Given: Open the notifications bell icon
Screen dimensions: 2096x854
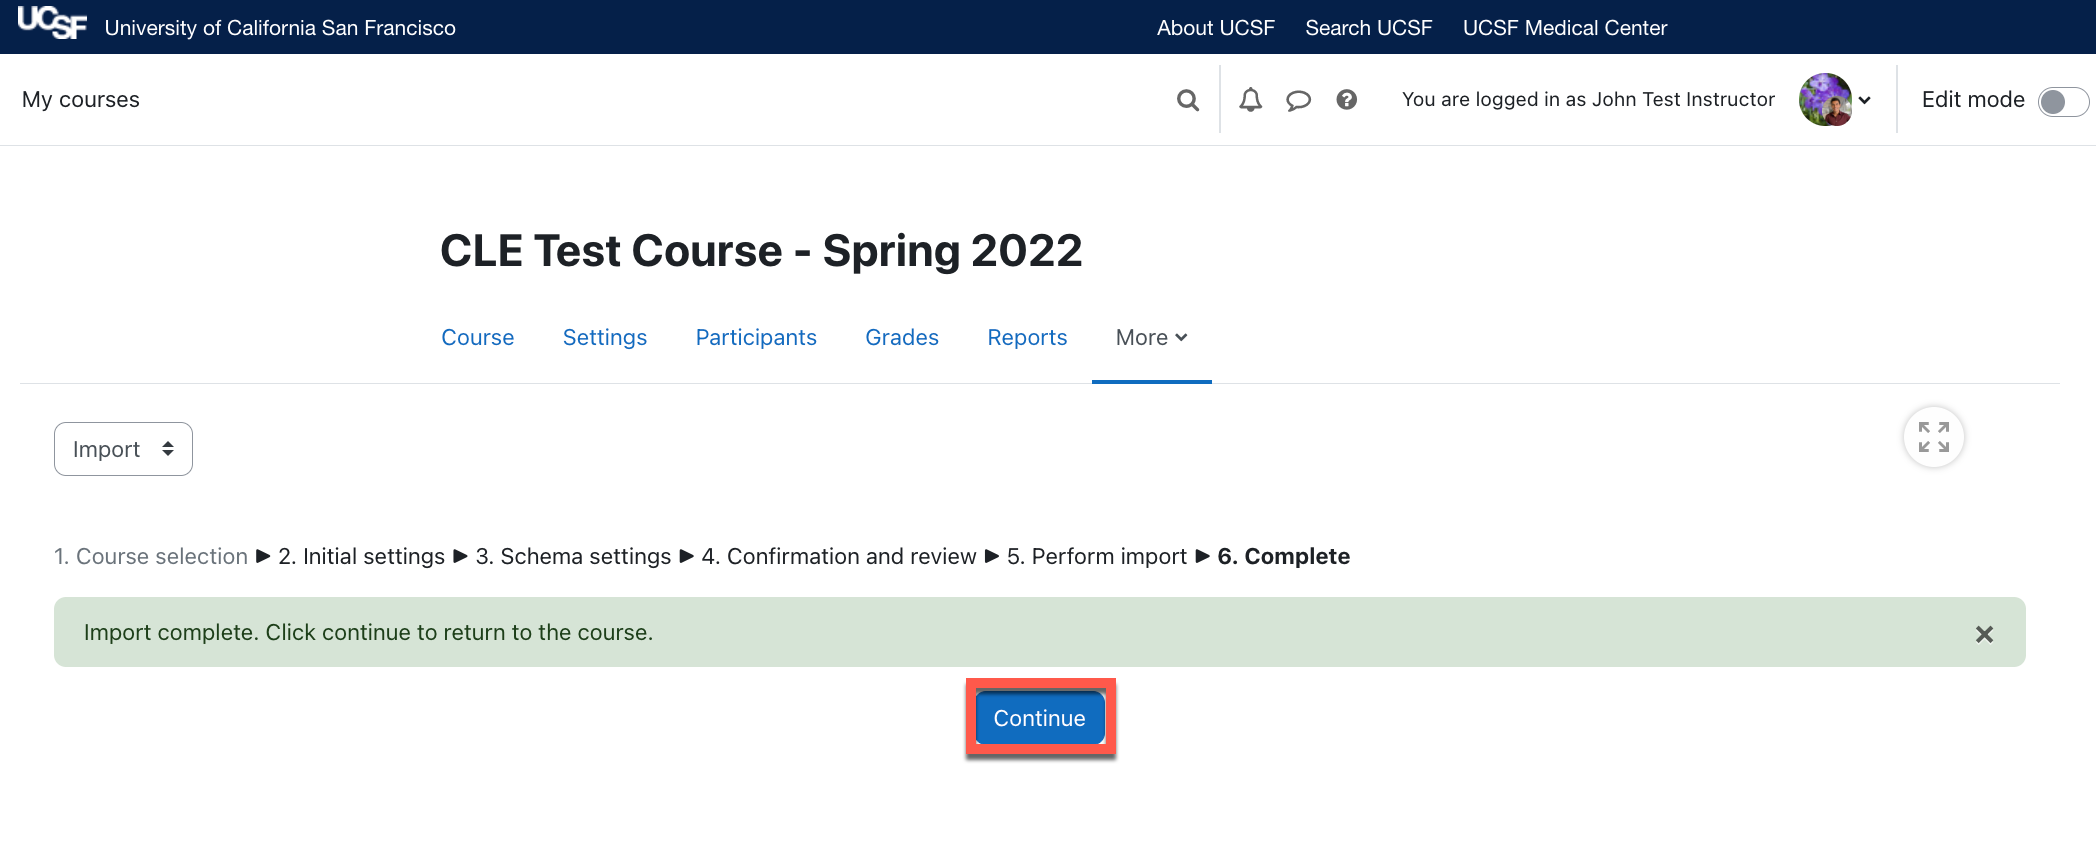Looking at the screenshot, I should [x=1250, y=100].
